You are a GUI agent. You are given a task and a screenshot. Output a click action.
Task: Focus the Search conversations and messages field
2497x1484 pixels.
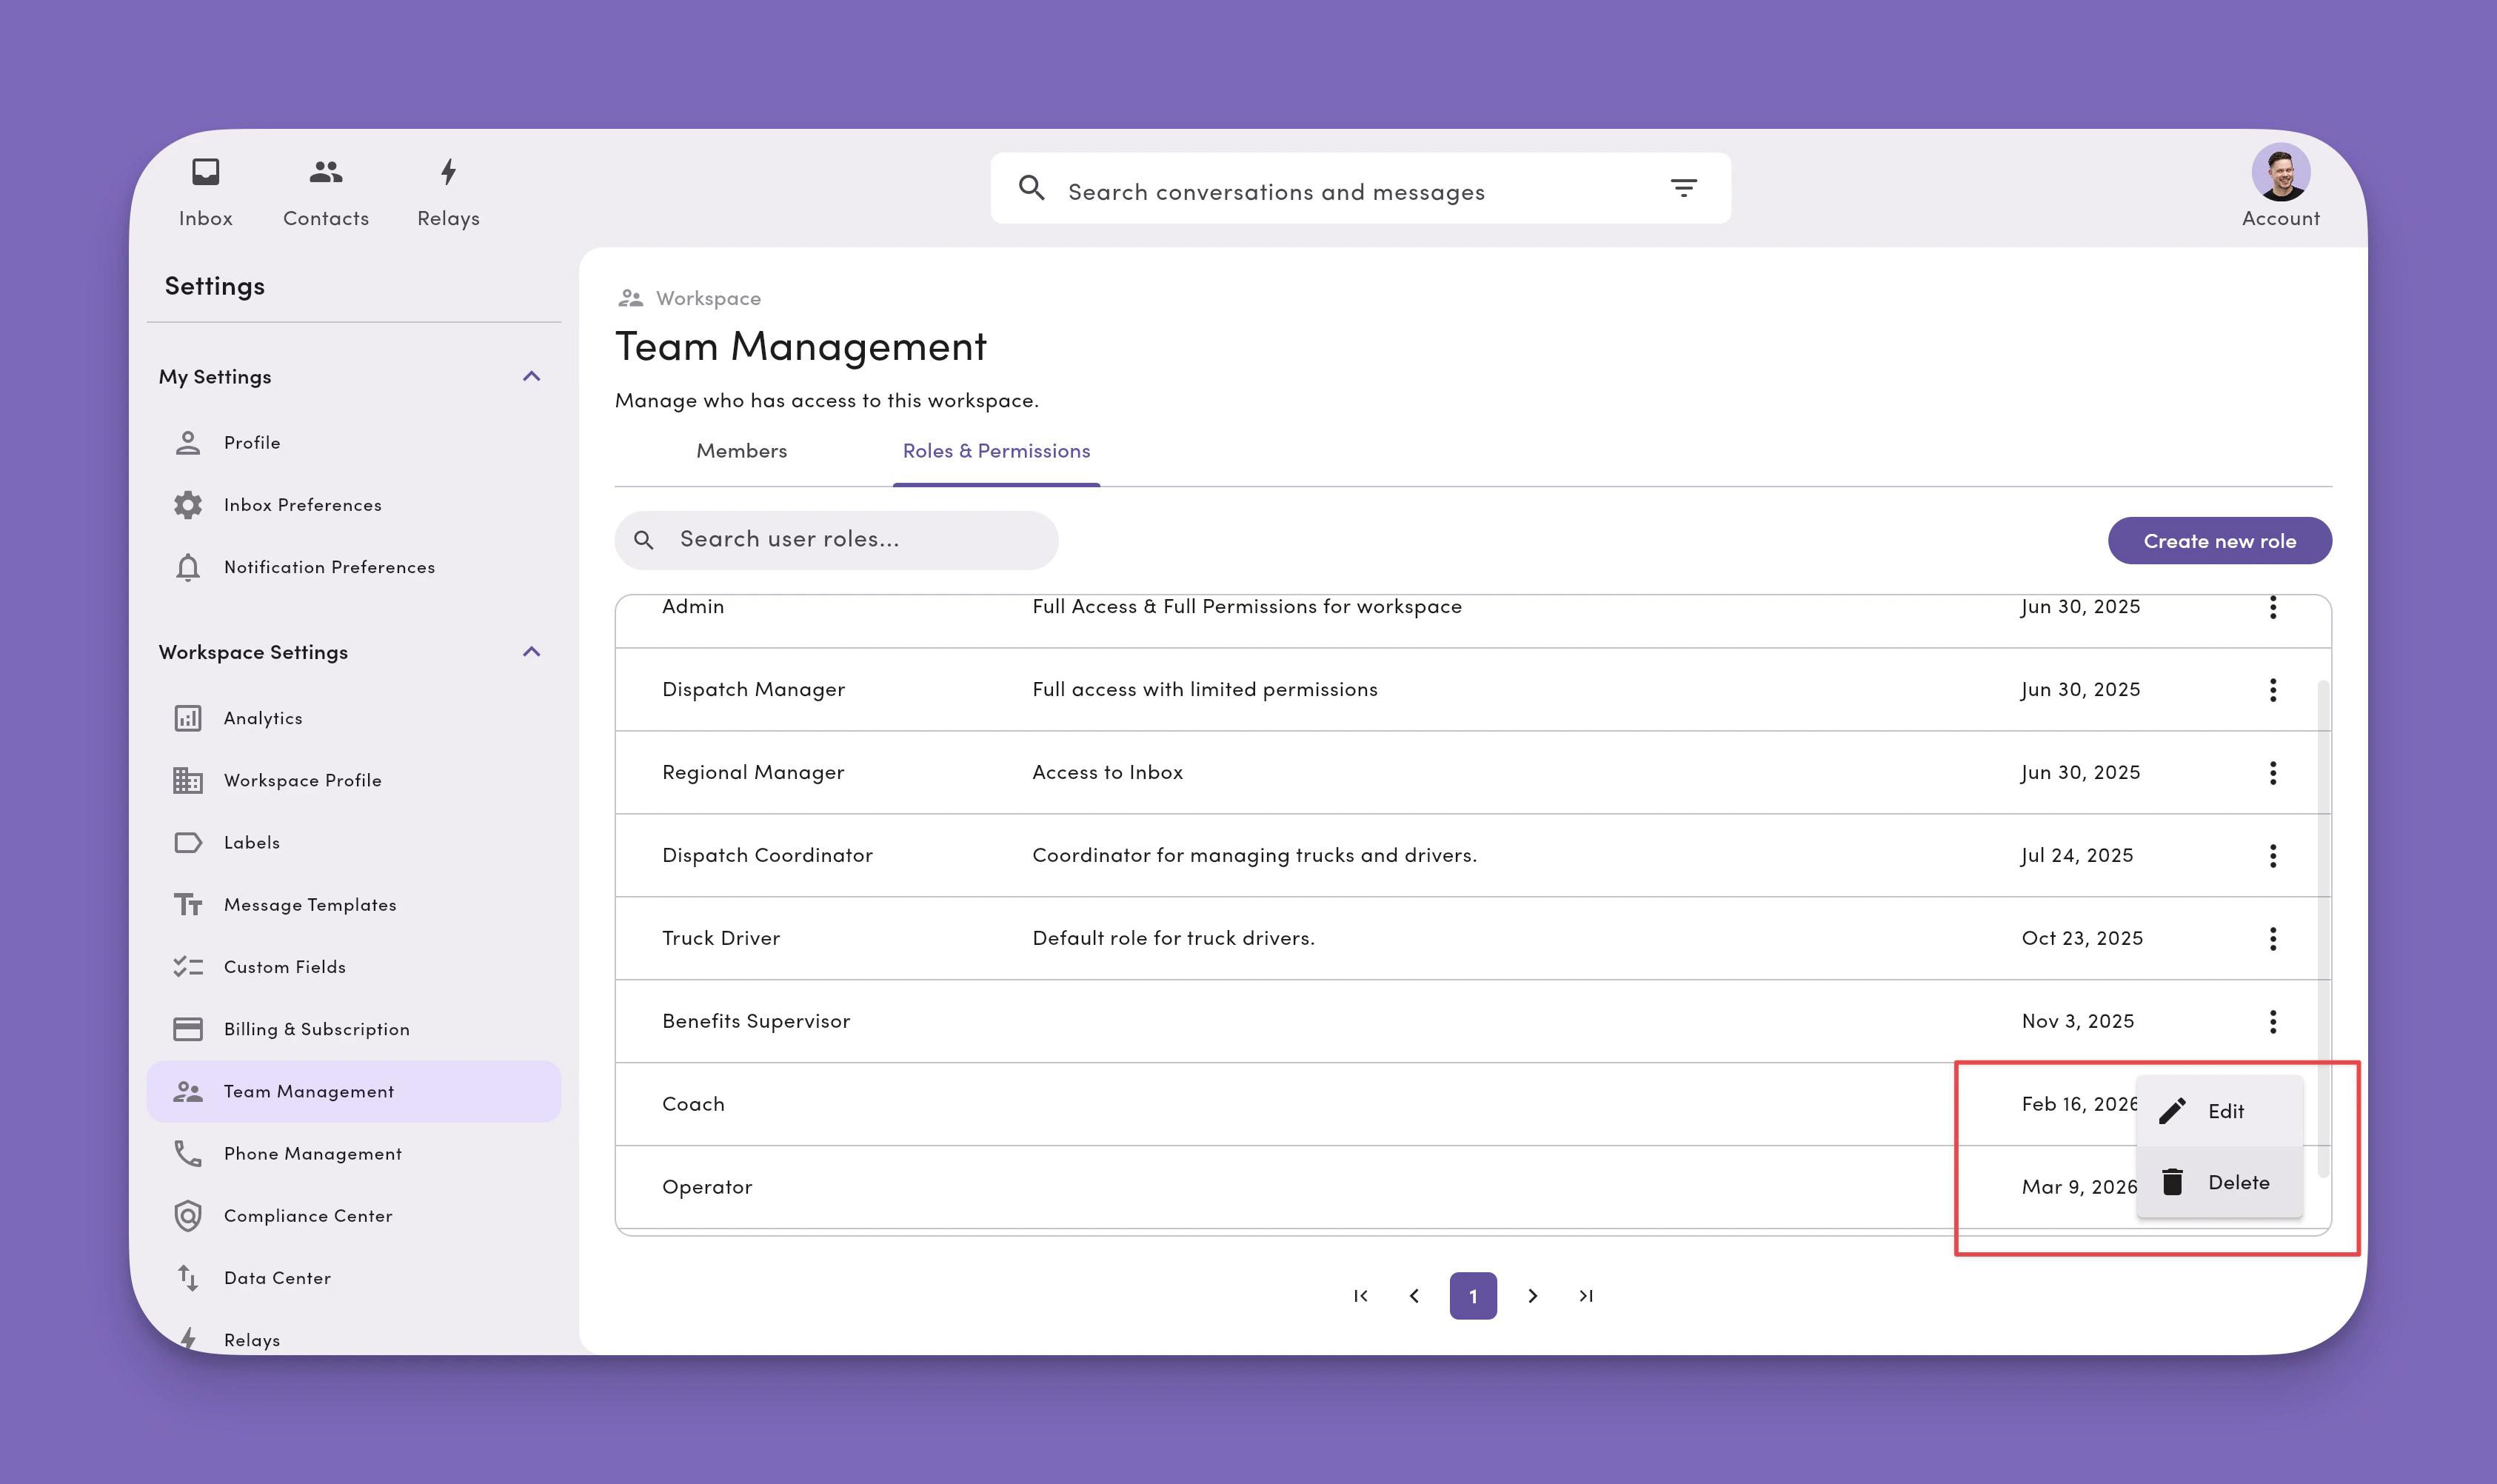click(1360, 188)
